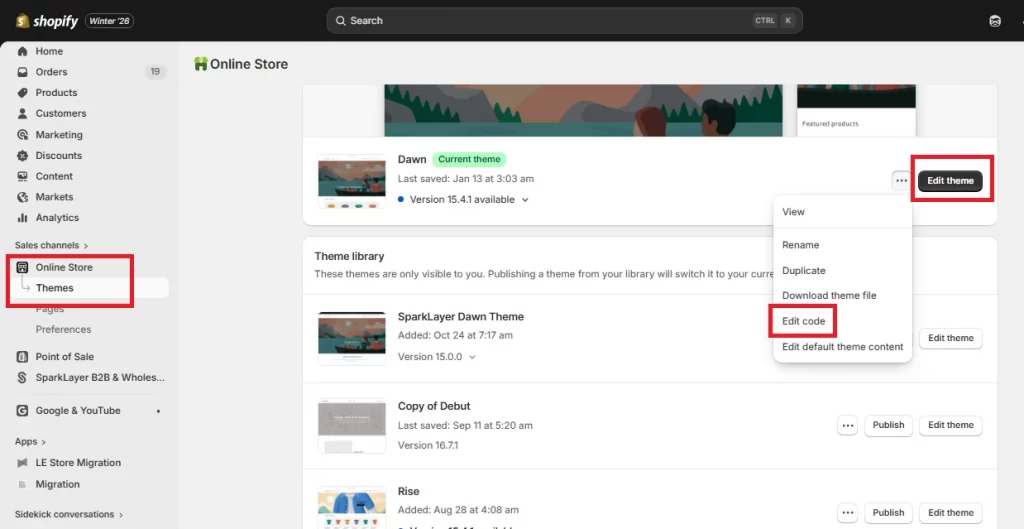Open the account avatar icon in top bar

[995, 21]
